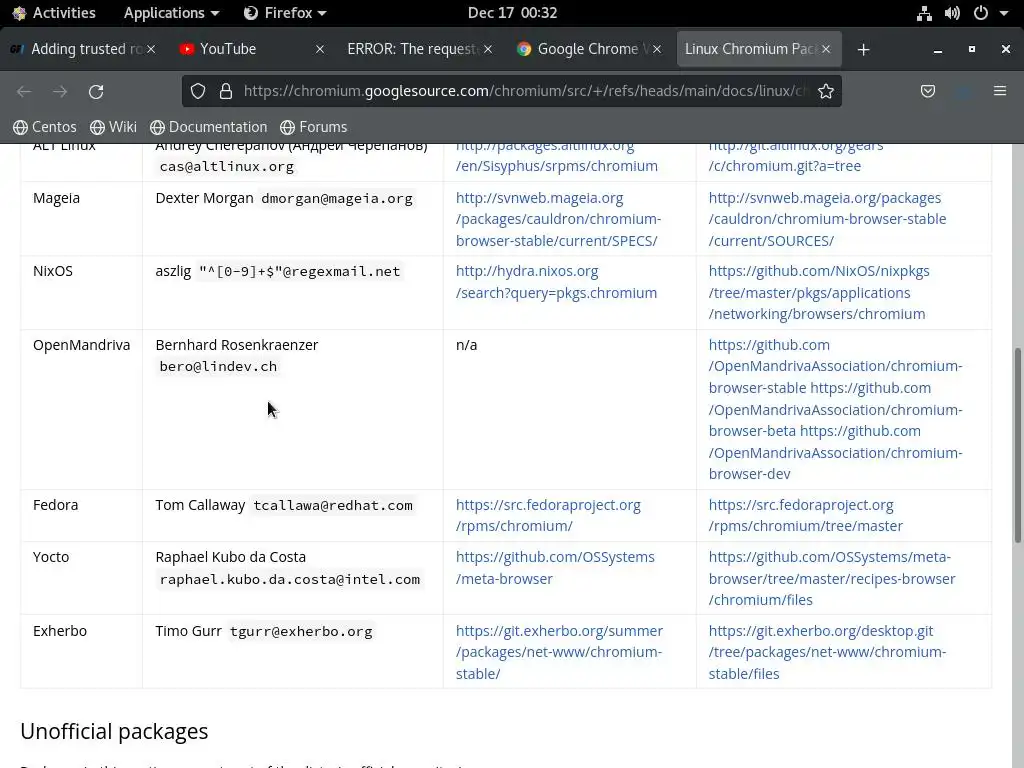This screenshot has width=1024, height=768.
Task: Open power menu icon in top bar
Action: (981, 13)
